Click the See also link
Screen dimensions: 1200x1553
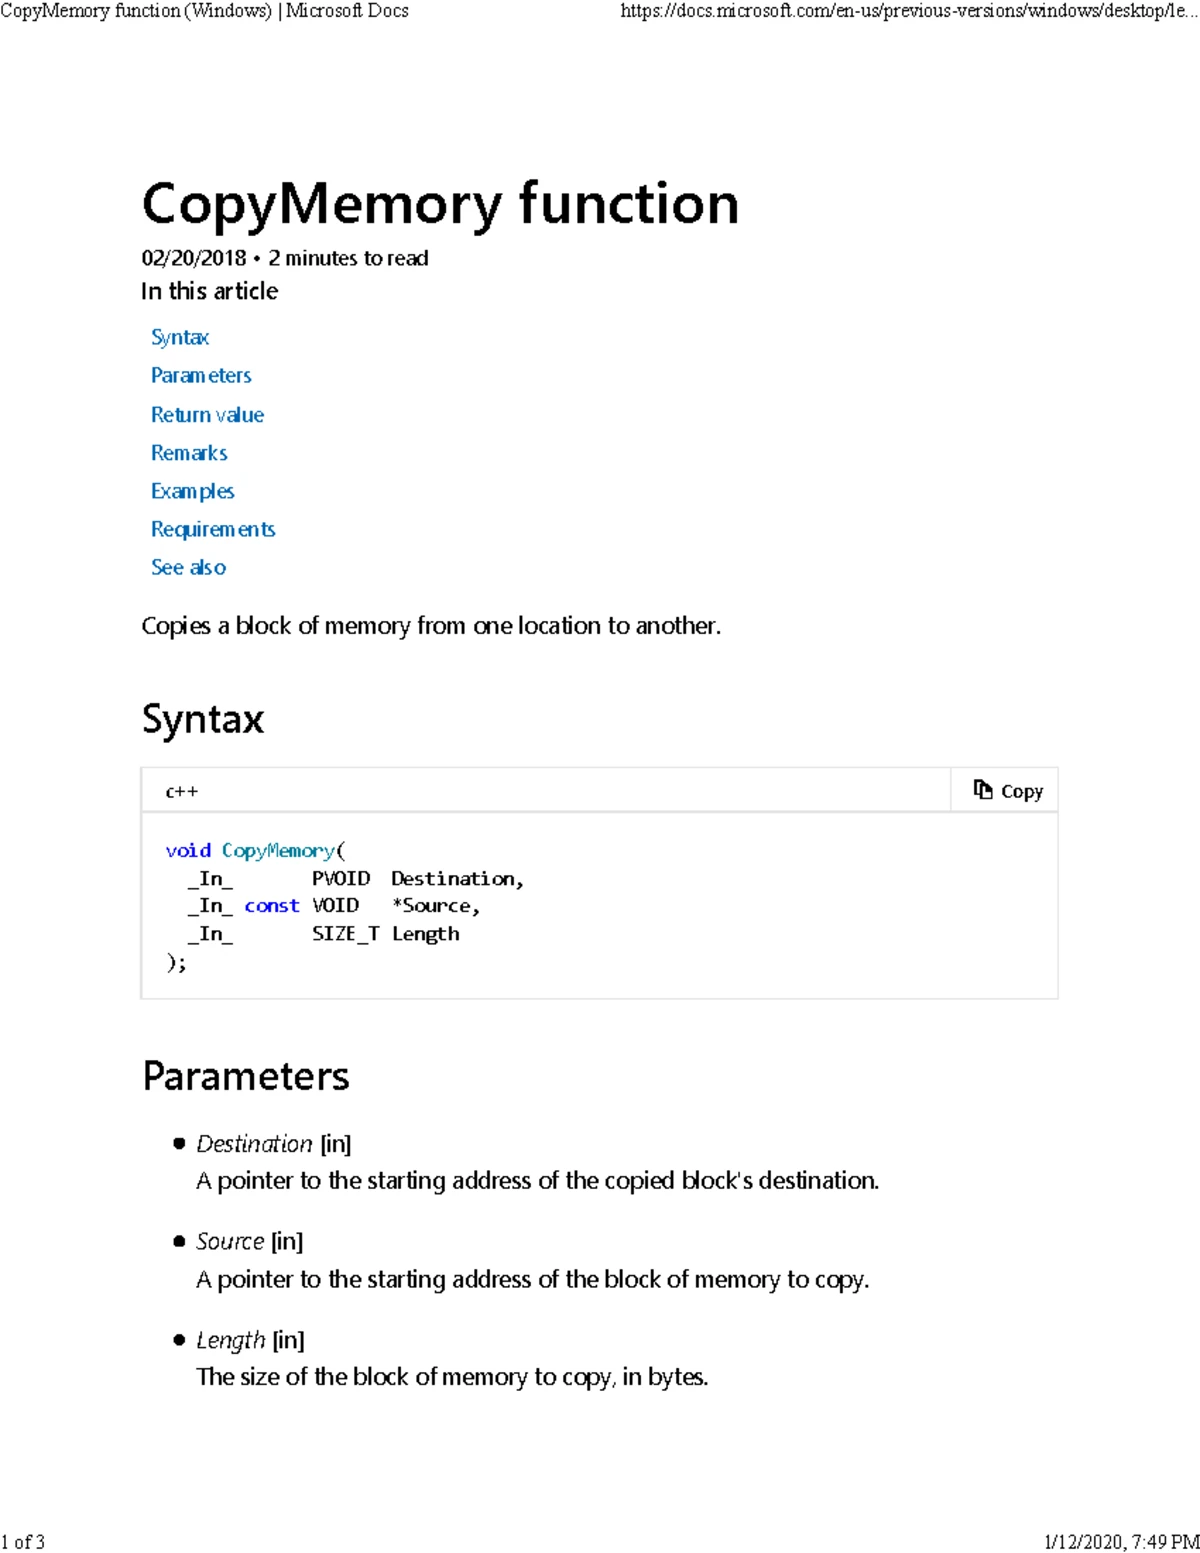pyautogui.click(x=188, y=567)
